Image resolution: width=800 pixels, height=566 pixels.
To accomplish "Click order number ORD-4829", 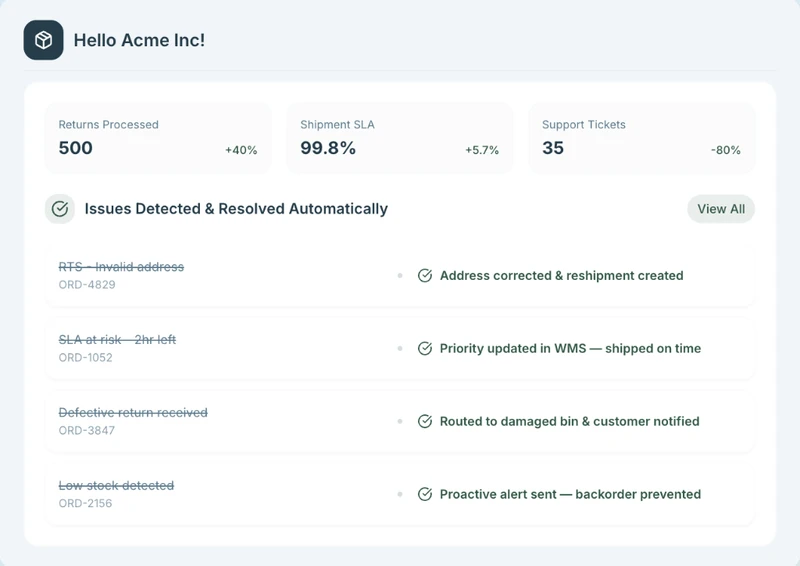I will pyautogui.click(x=87, y=285).
